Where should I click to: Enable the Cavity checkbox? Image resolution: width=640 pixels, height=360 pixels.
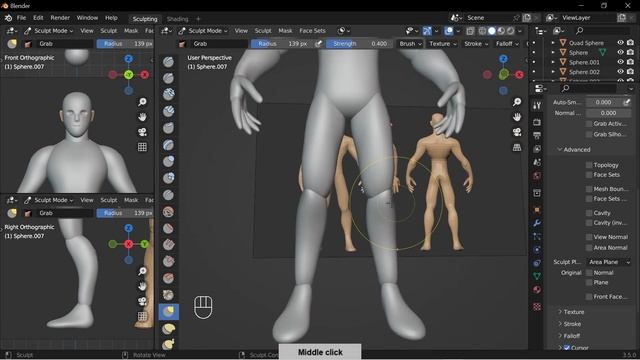pos(589,213)
